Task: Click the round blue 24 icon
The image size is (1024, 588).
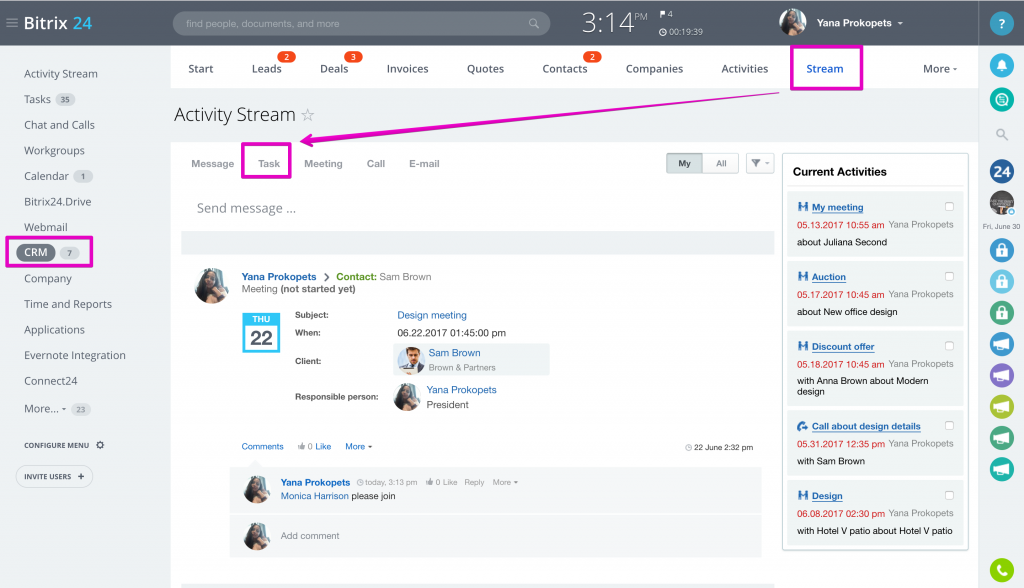Action: 1001,172
